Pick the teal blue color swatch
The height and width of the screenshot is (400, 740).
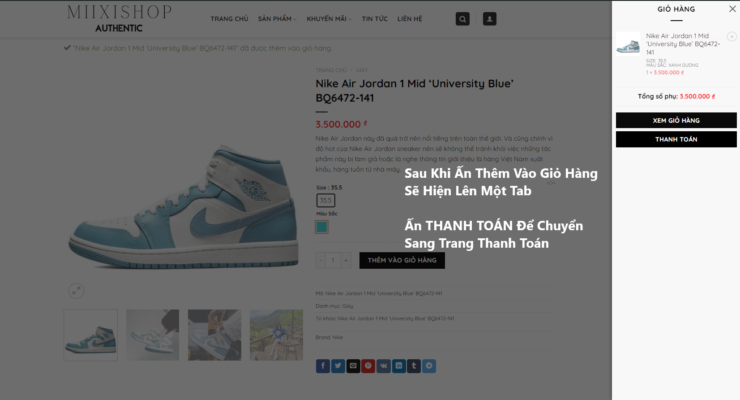coord(322,227)
